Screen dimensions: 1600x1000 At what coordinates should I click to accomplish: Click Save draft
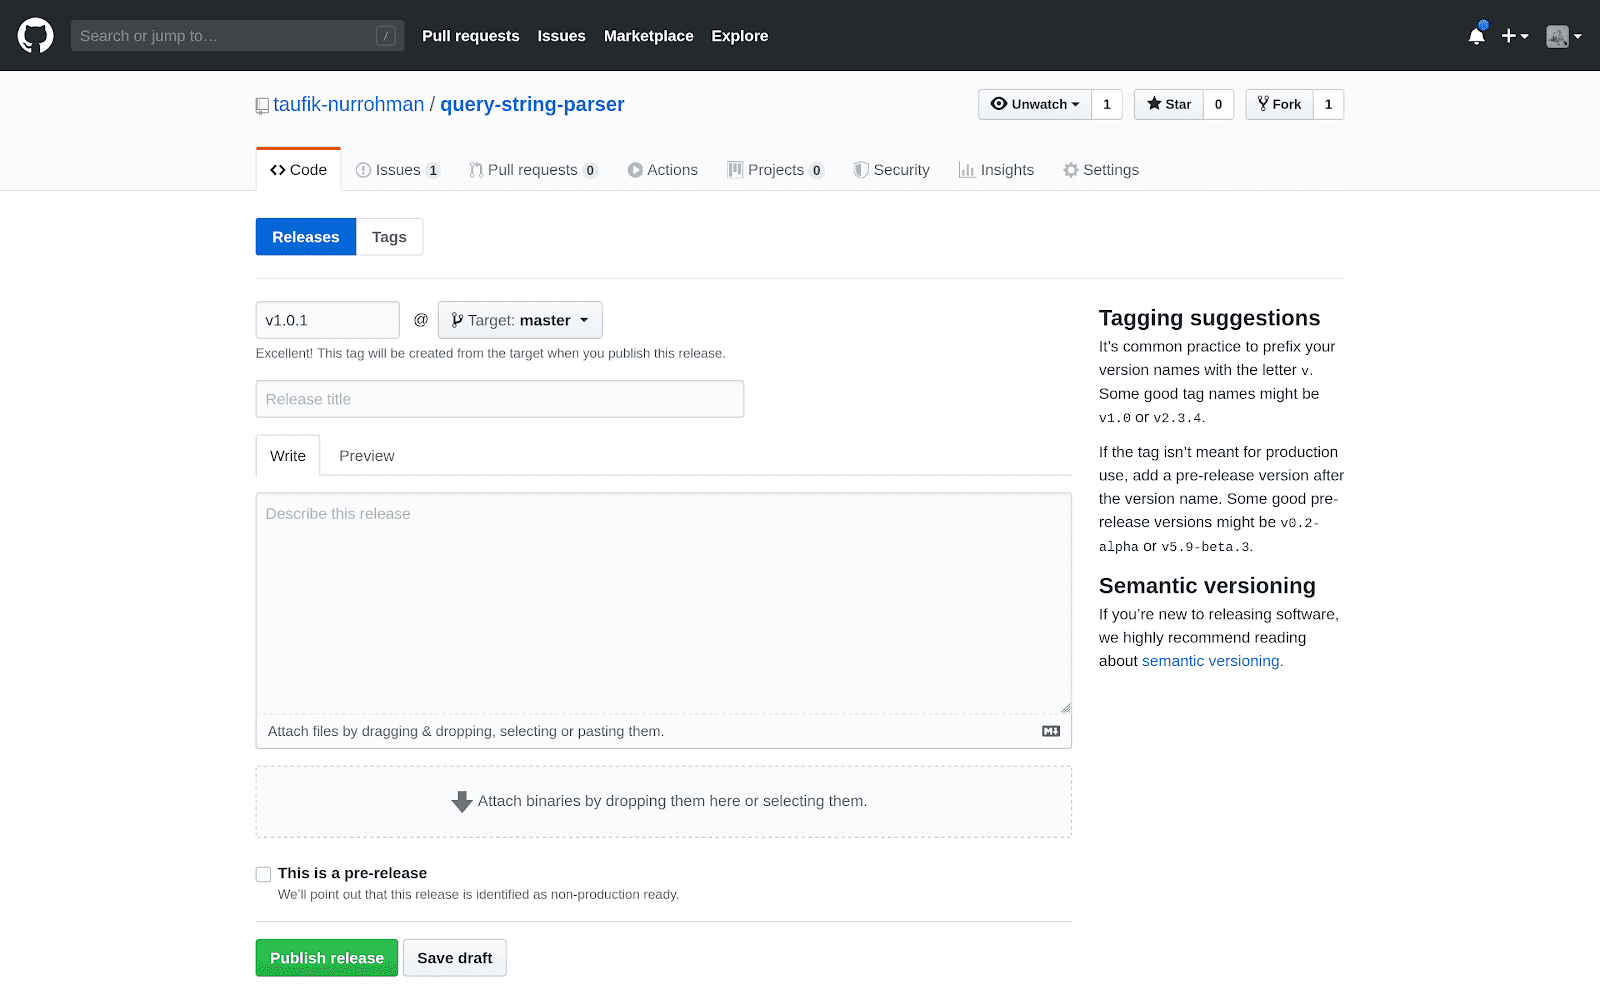[455, 958]
